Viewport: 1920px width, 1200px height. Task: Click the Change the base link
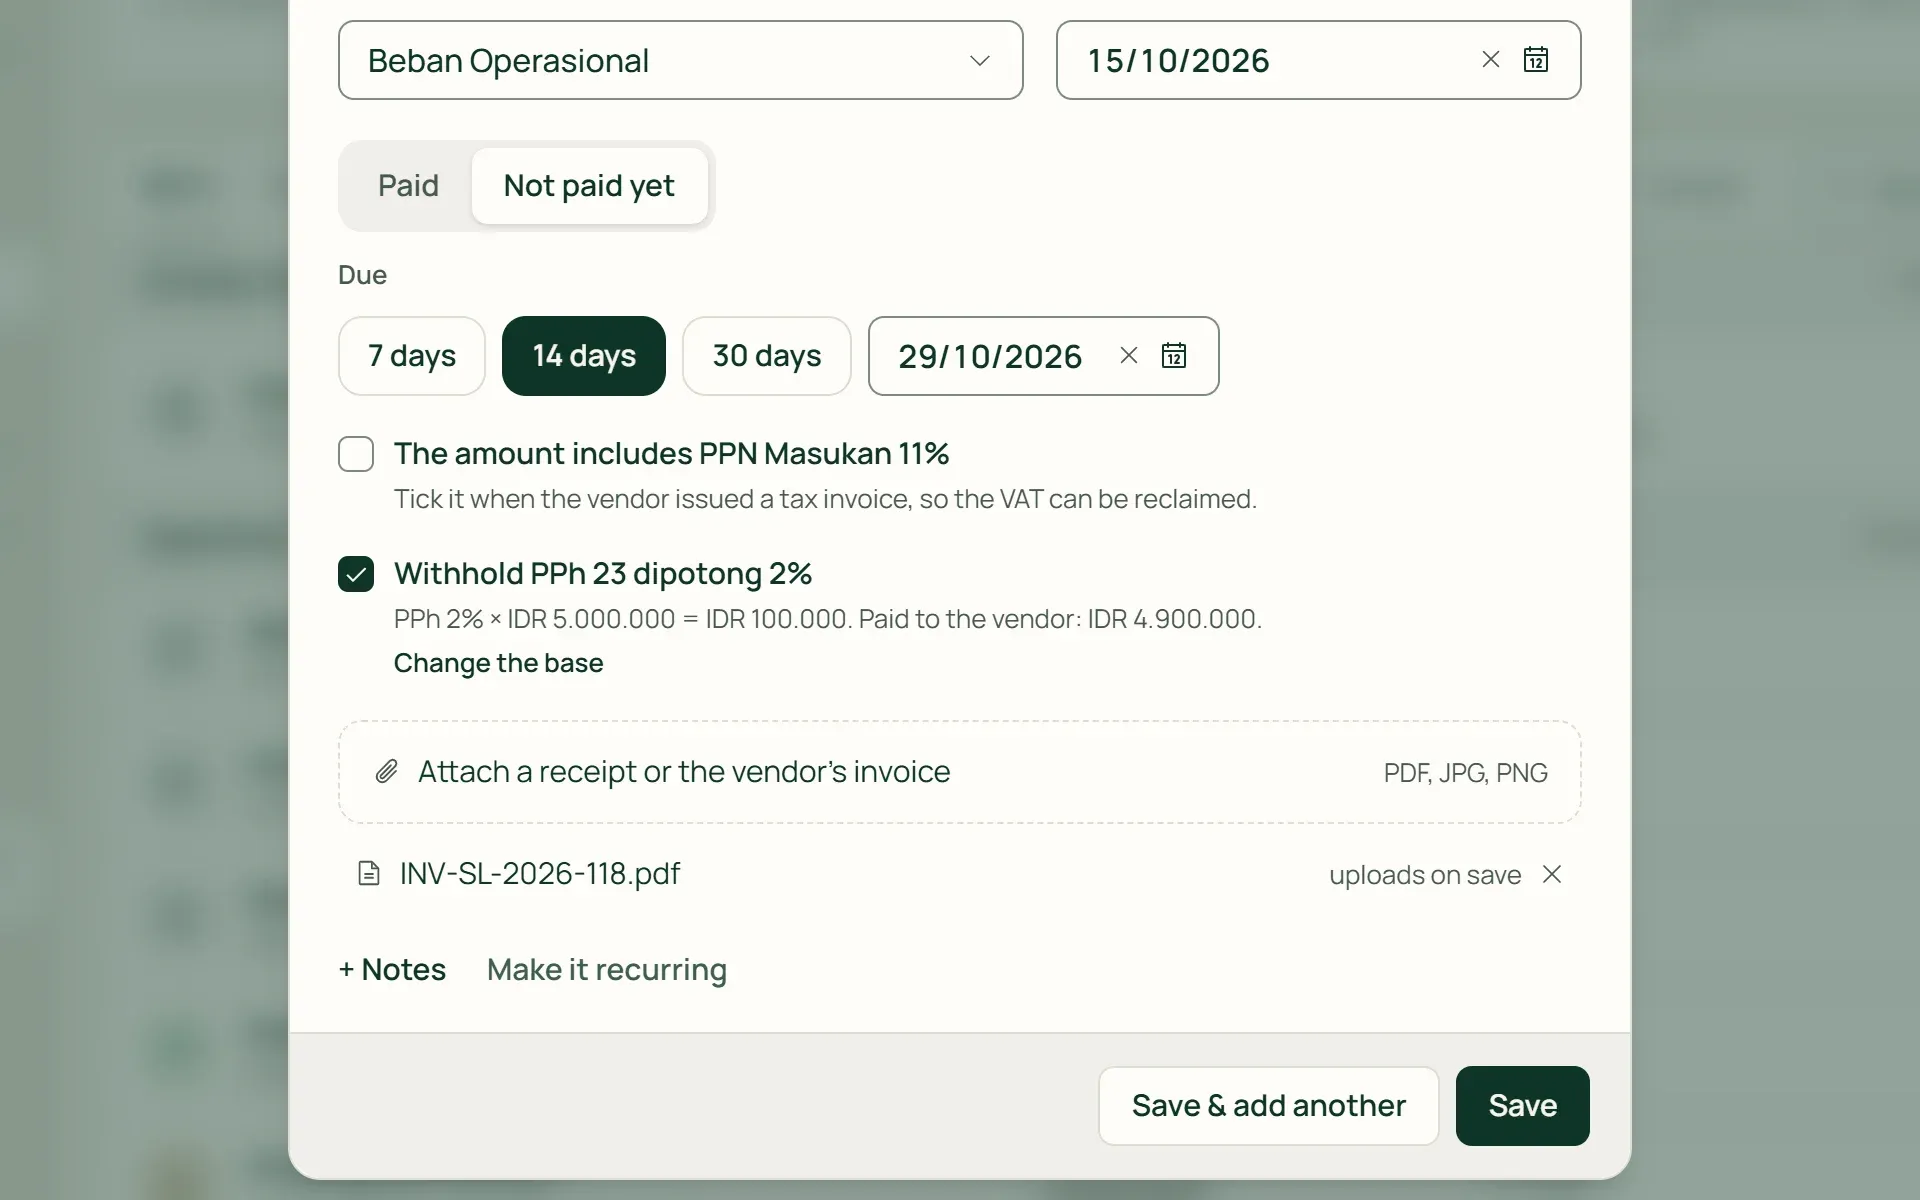(498, 663)
